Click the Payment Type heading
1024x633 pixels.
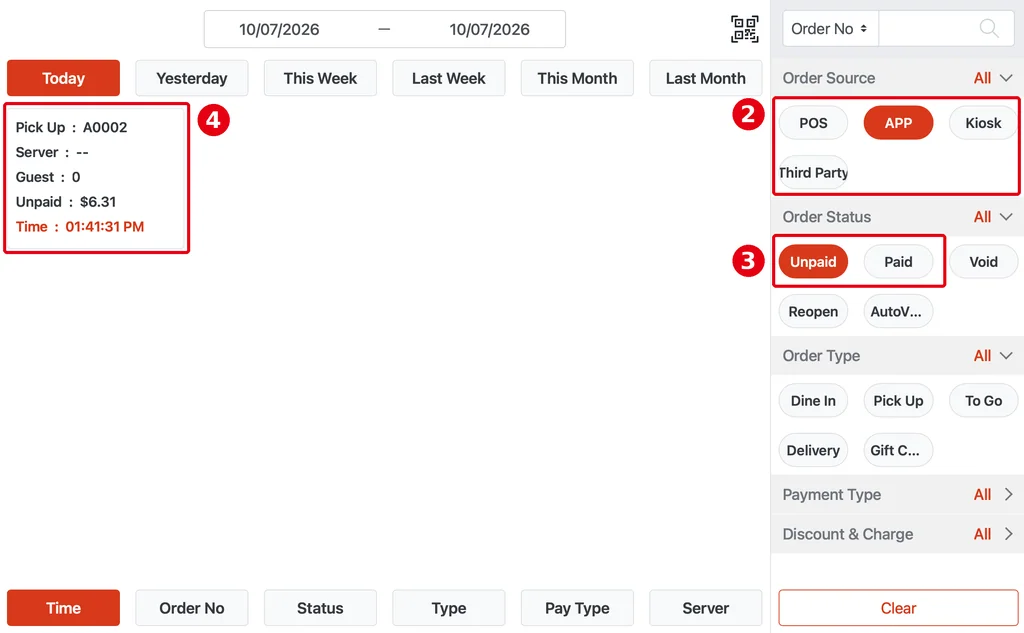tap(831, 495)
